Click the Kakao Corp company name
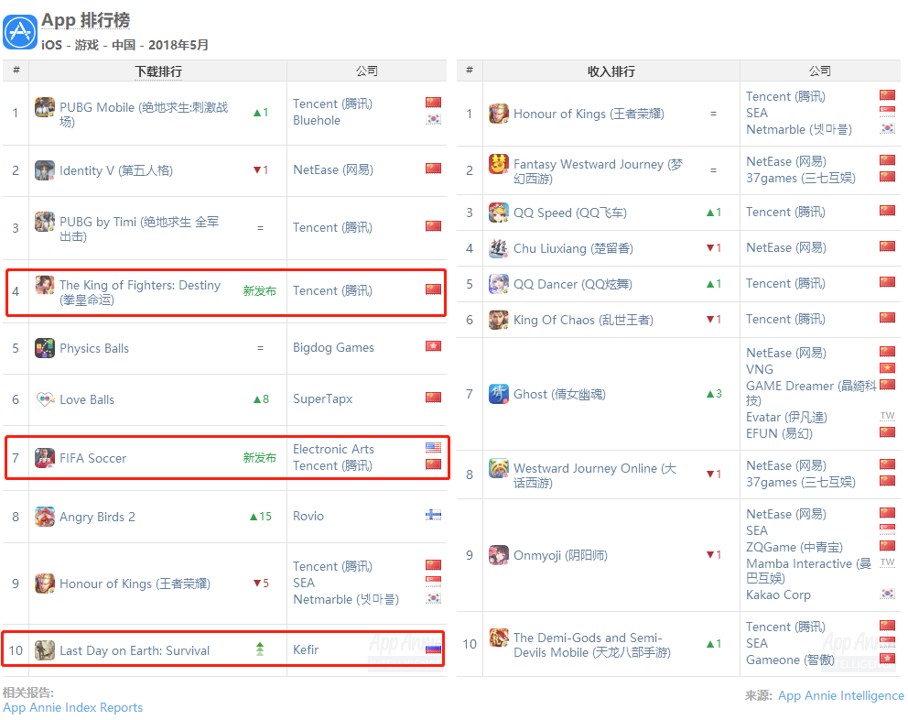The image size is (908, 720). point(778,595)
